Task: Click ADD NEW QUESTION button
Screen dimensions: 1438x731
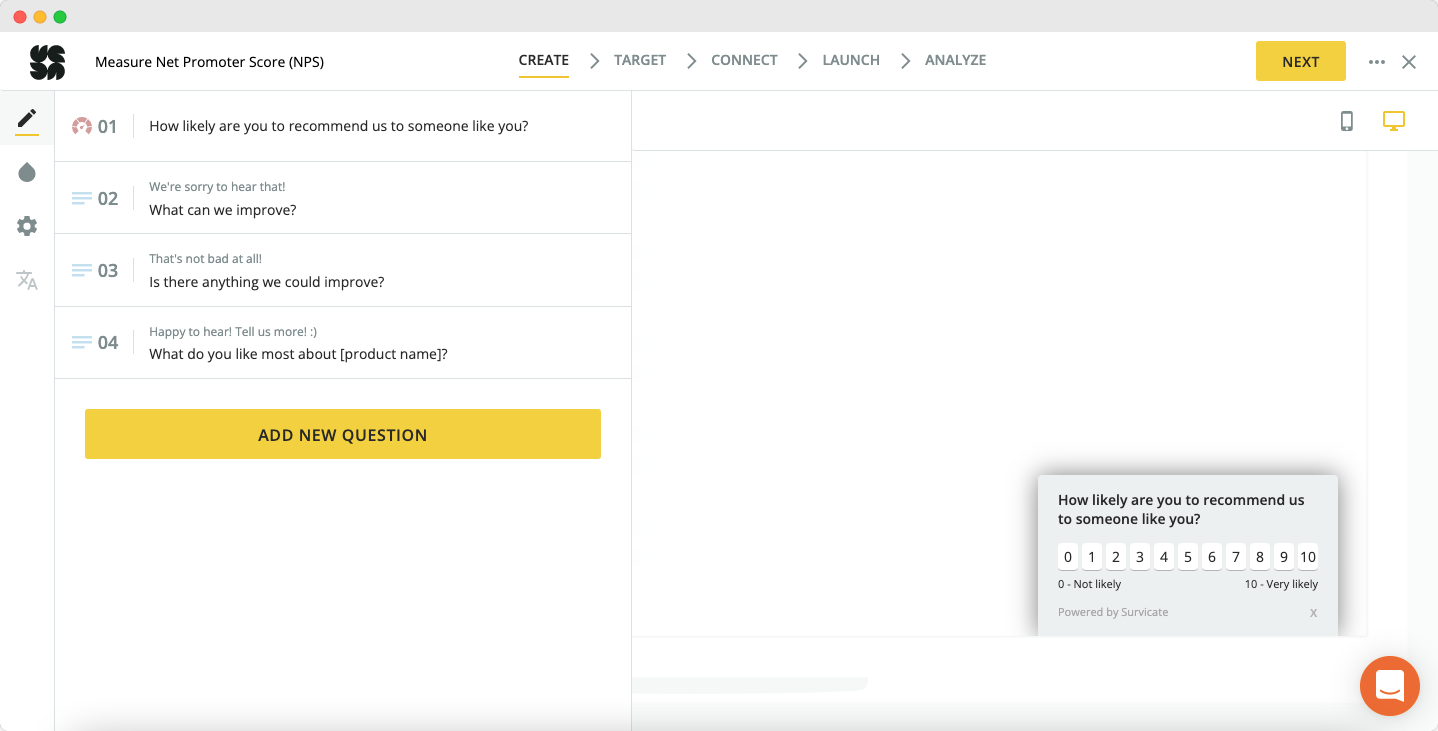Action: click(343, 434)
